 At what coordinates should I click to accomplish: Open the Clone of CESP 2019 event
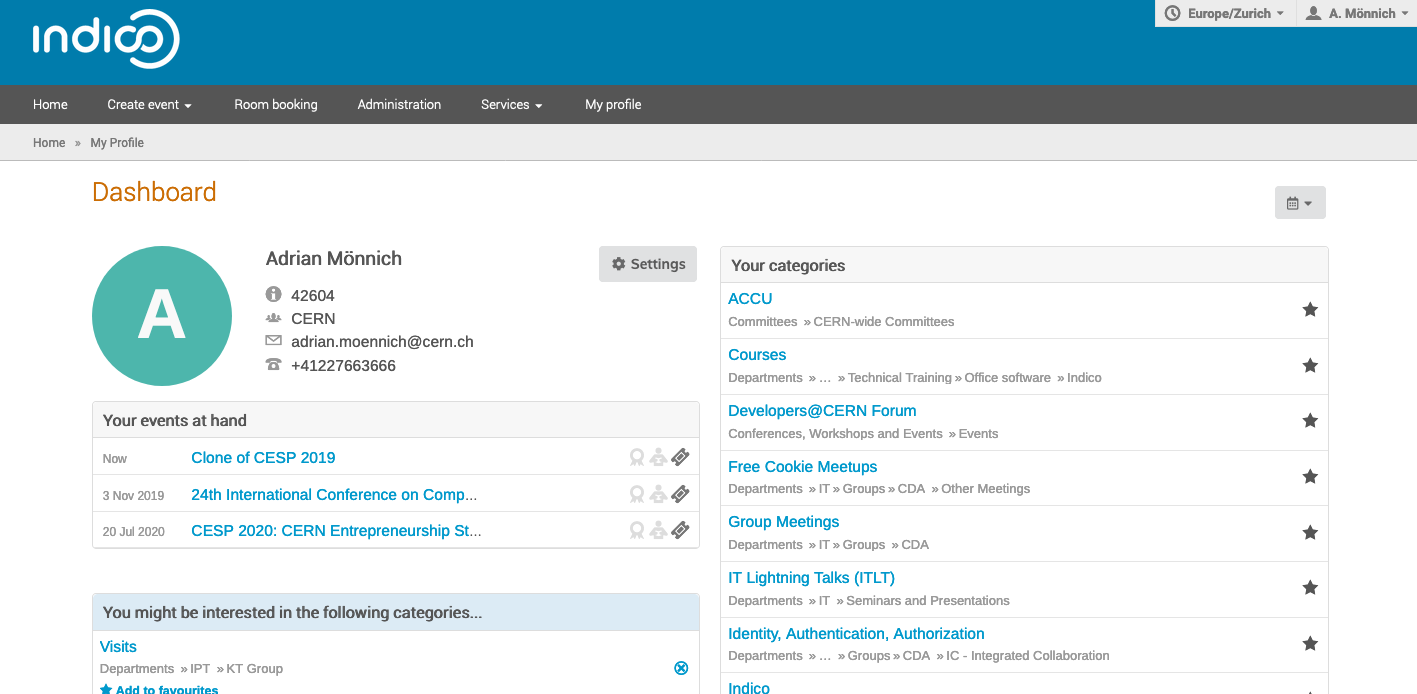(263, 457)
